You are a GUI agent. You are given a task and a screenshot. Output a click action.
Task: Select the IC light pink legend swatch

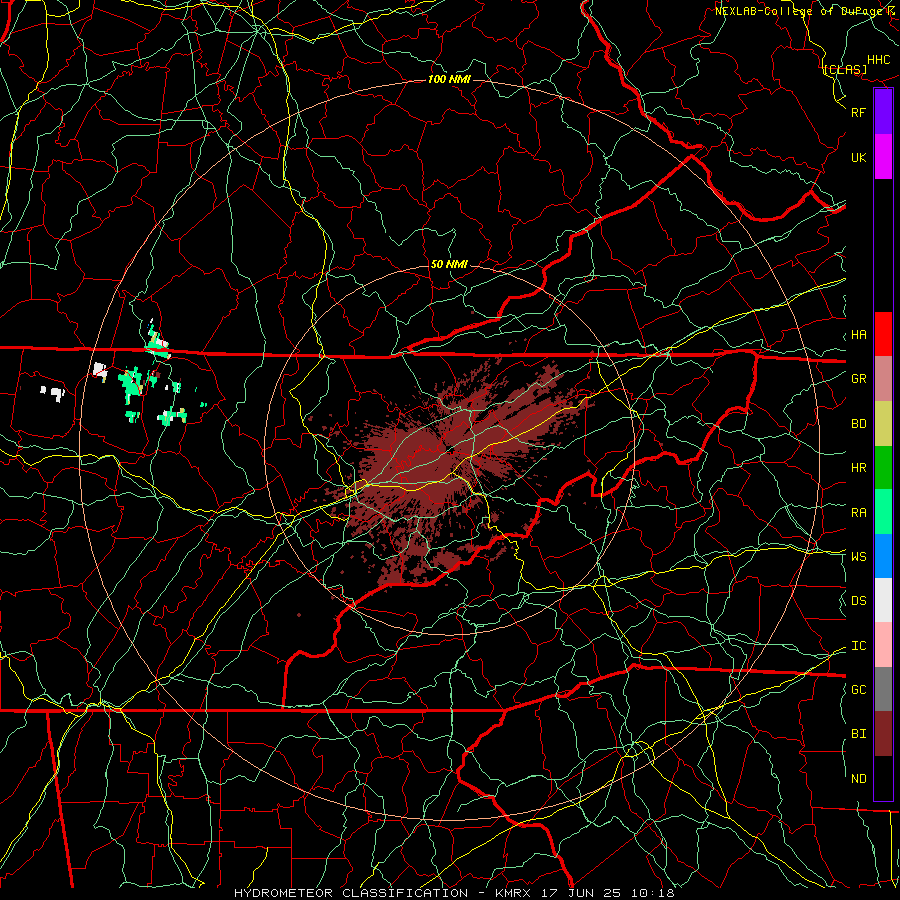[x=883, y=645]
